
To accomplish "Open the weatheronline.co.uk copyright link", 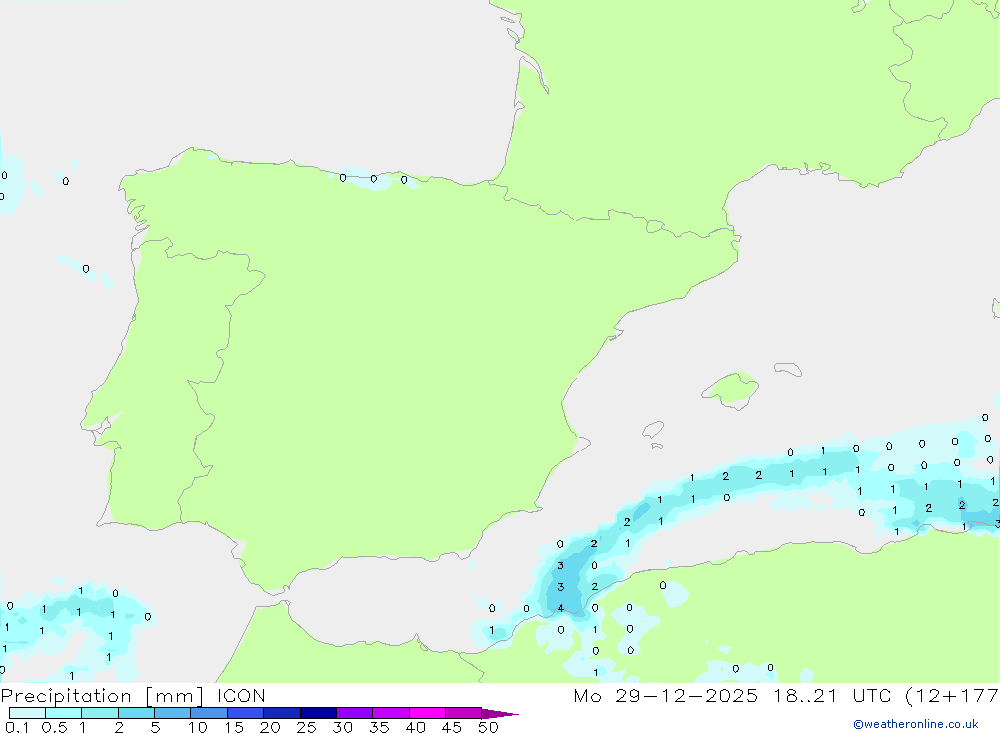I will pyautogui.click(x=916, y=724).
